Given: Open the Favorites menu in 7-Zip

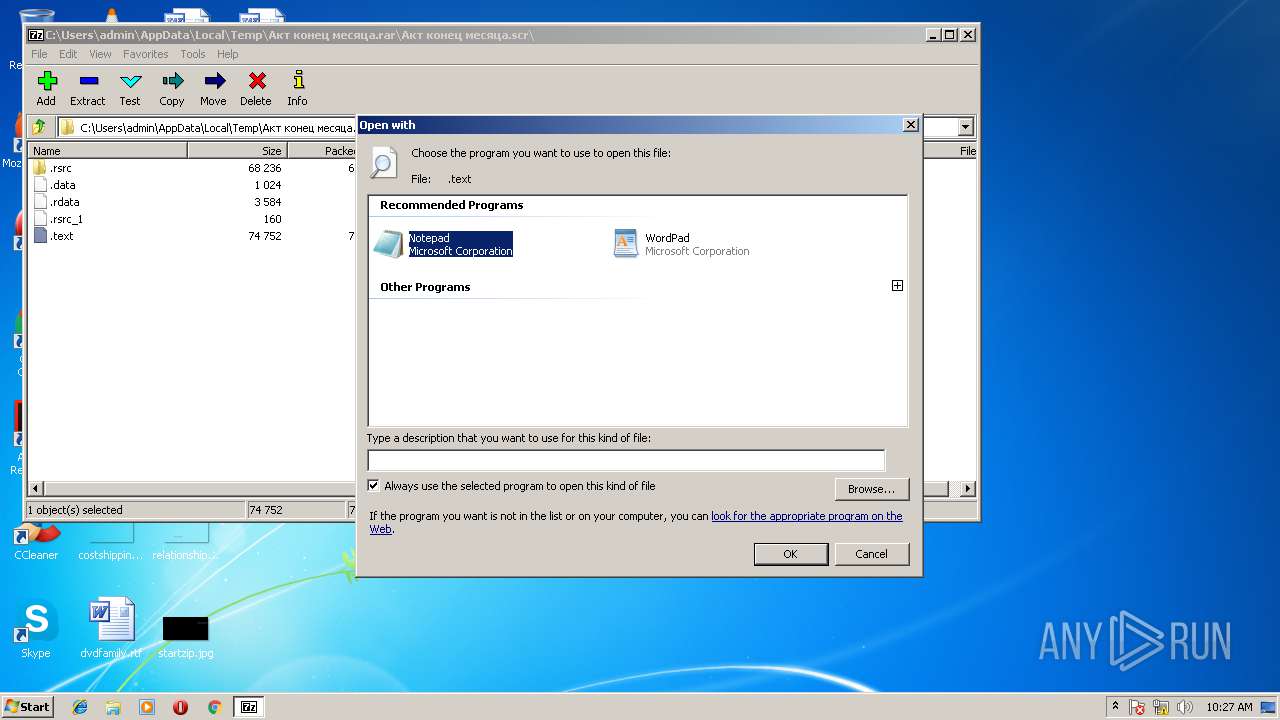Looking at the screenshot, I should coord(146,54).
